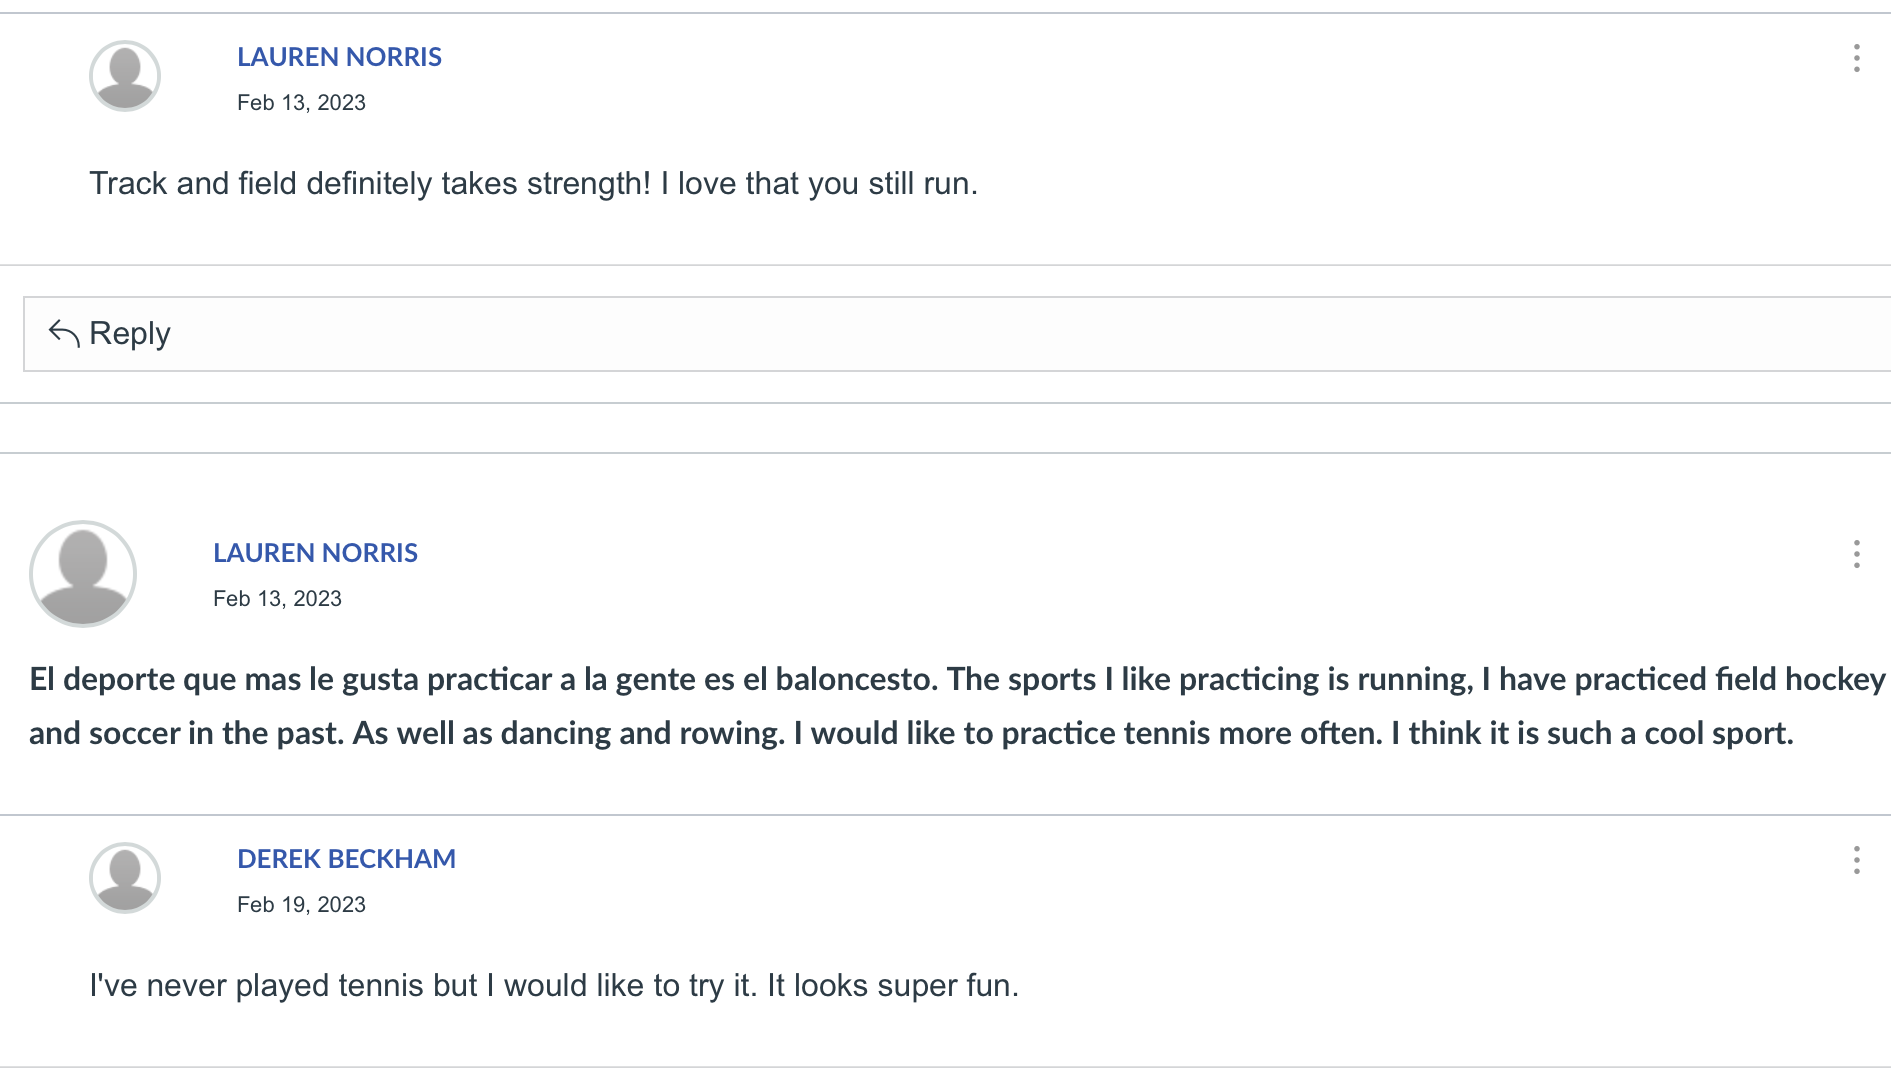1891x1078 pixels.
Task: Click Derek Beckham's profile avatar
Action: [125, 878]
